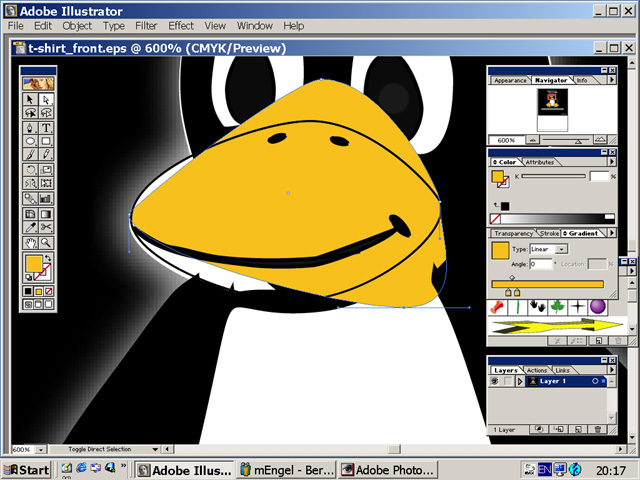Select the Ellipse tool
Image resolution: width=640 pixels, height=480 pixels.
tap(30, 141)
